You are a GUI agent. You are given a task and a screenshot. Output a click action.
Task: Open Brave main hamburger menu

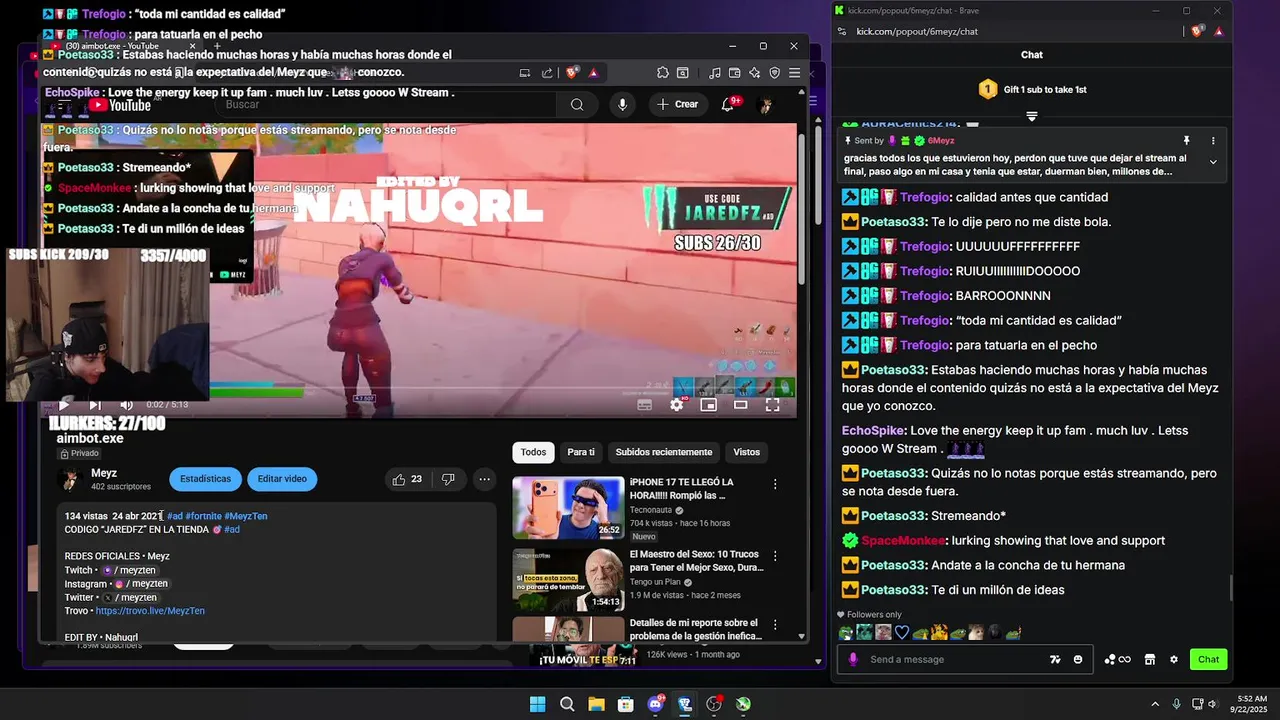pyautogui.click(x=794, y=73)
